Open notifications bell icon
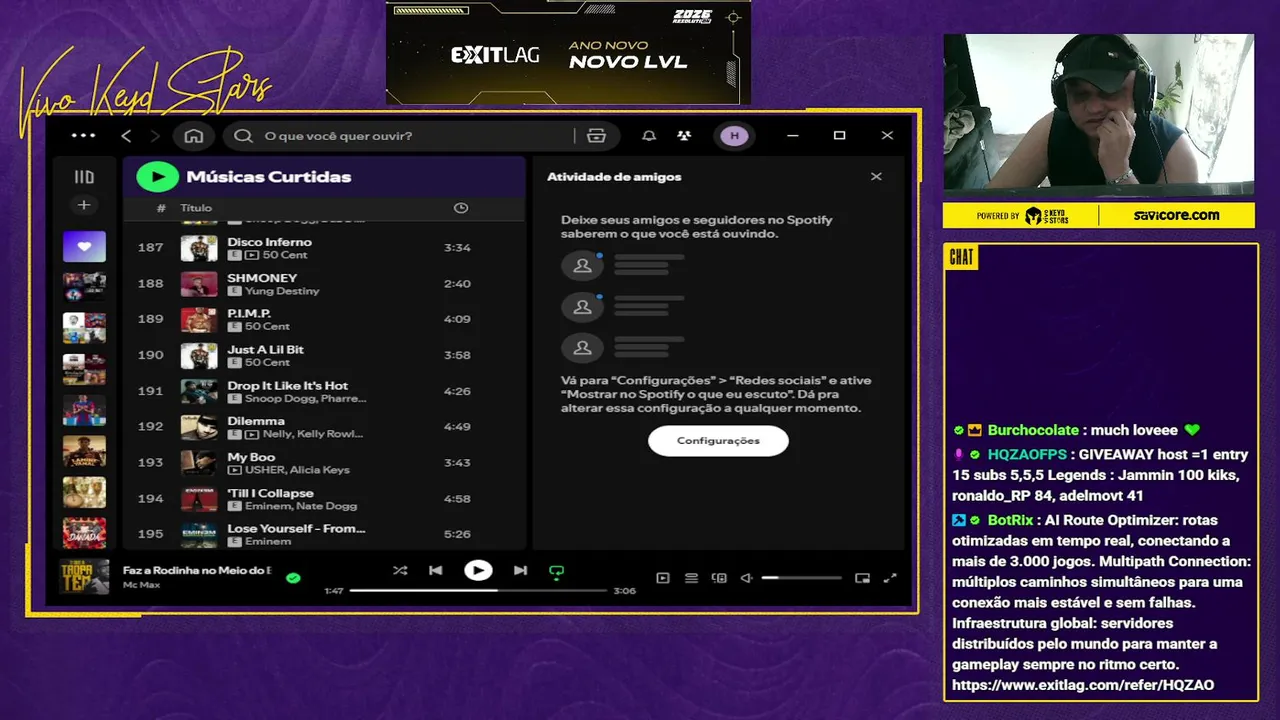The image size is (1280, 720). (649, 136)
